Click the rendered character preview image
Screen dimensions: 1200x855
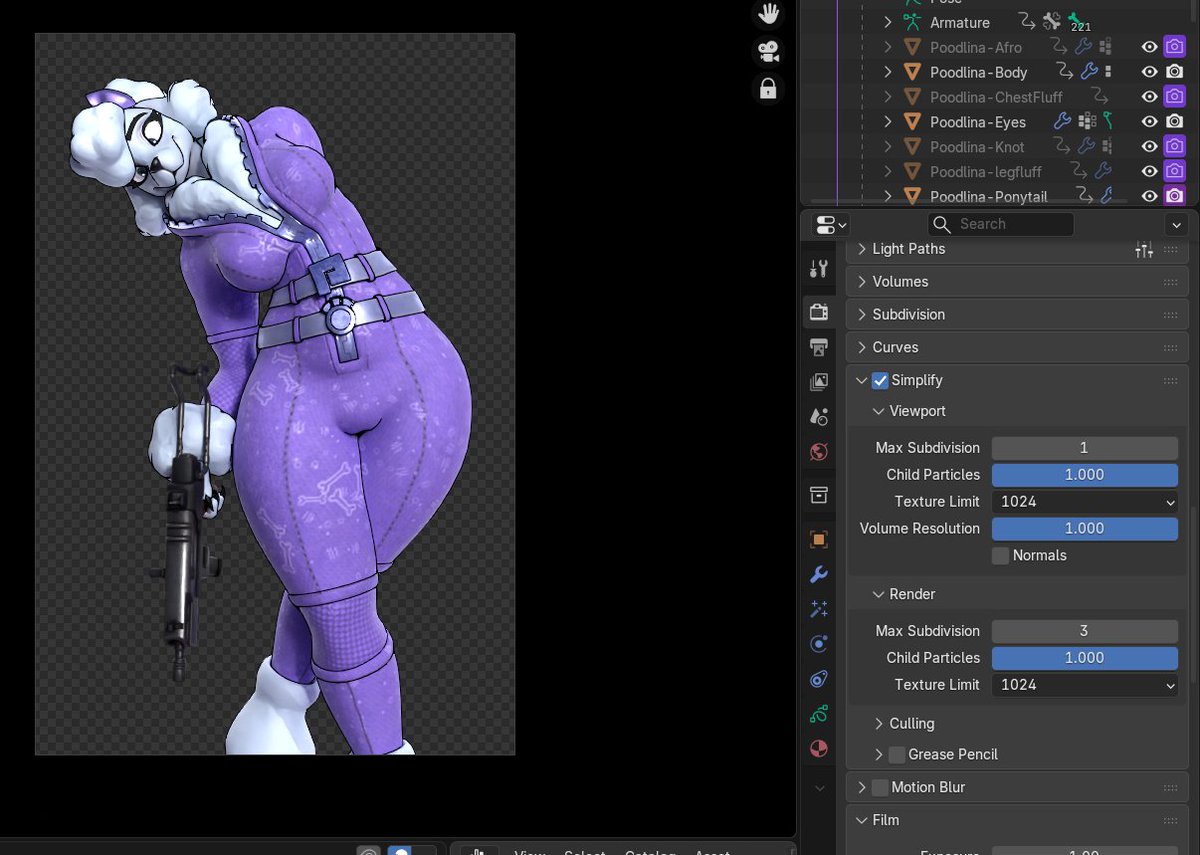(275, 394)
